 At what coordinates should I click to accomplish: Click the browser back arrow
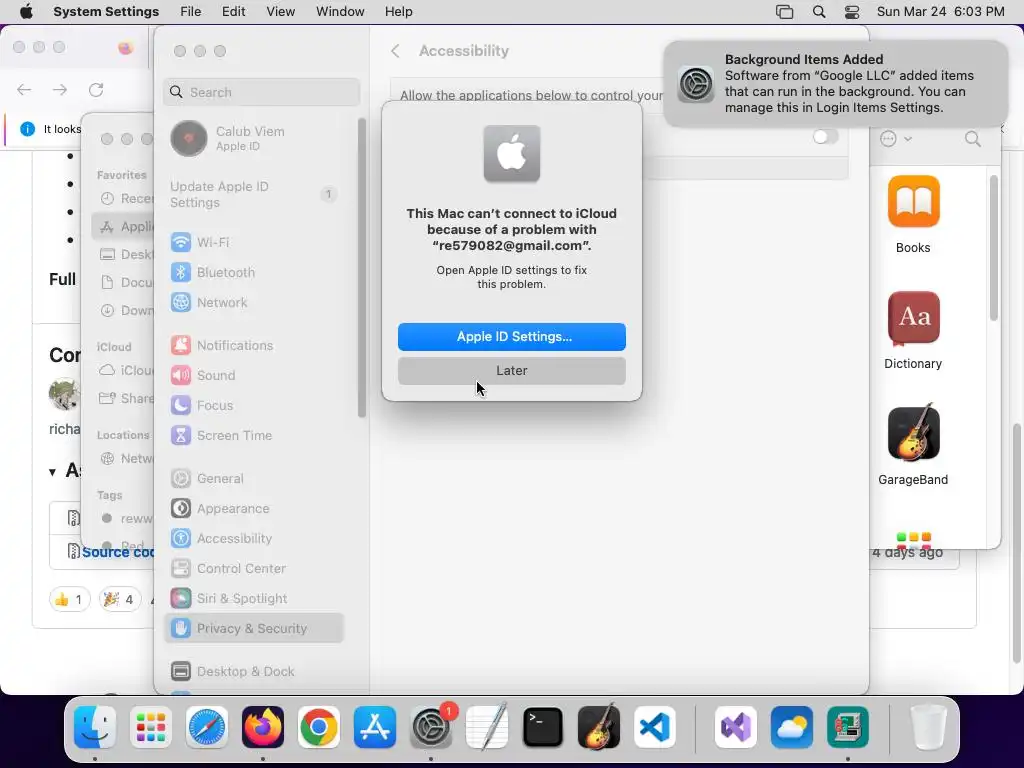pyautogui.click(x=24, y=89)
